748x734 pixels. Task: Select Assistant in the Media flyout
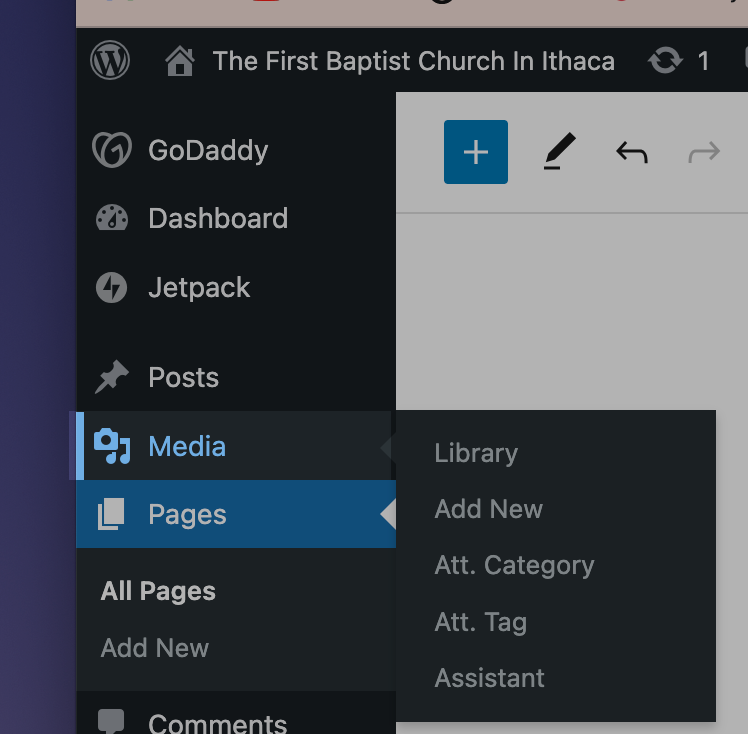tap(489, 678)
